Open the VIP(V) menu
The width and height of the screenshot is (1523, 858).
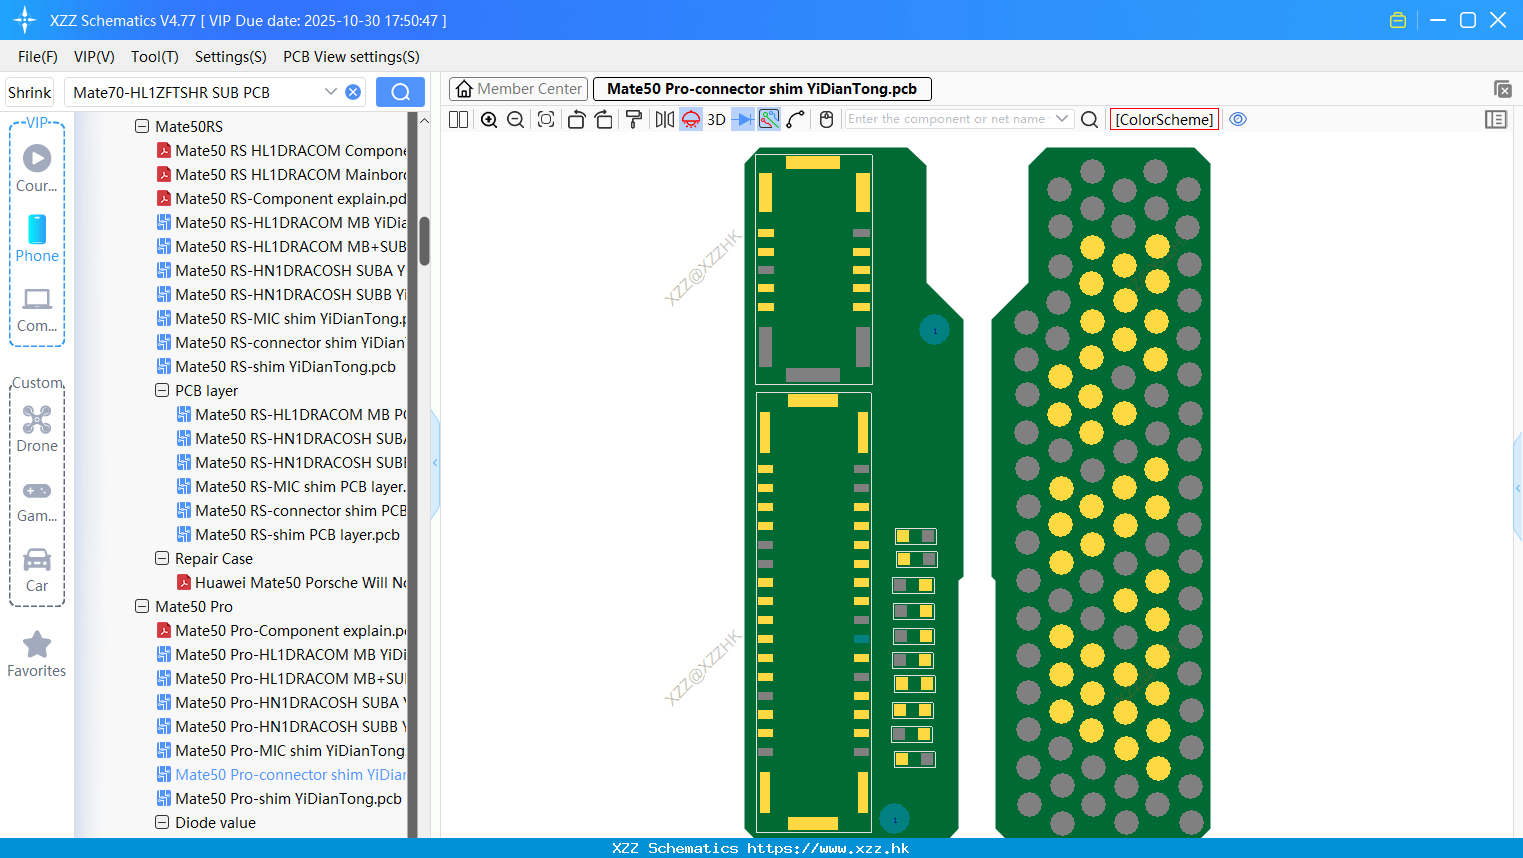[x=94, y=57]
